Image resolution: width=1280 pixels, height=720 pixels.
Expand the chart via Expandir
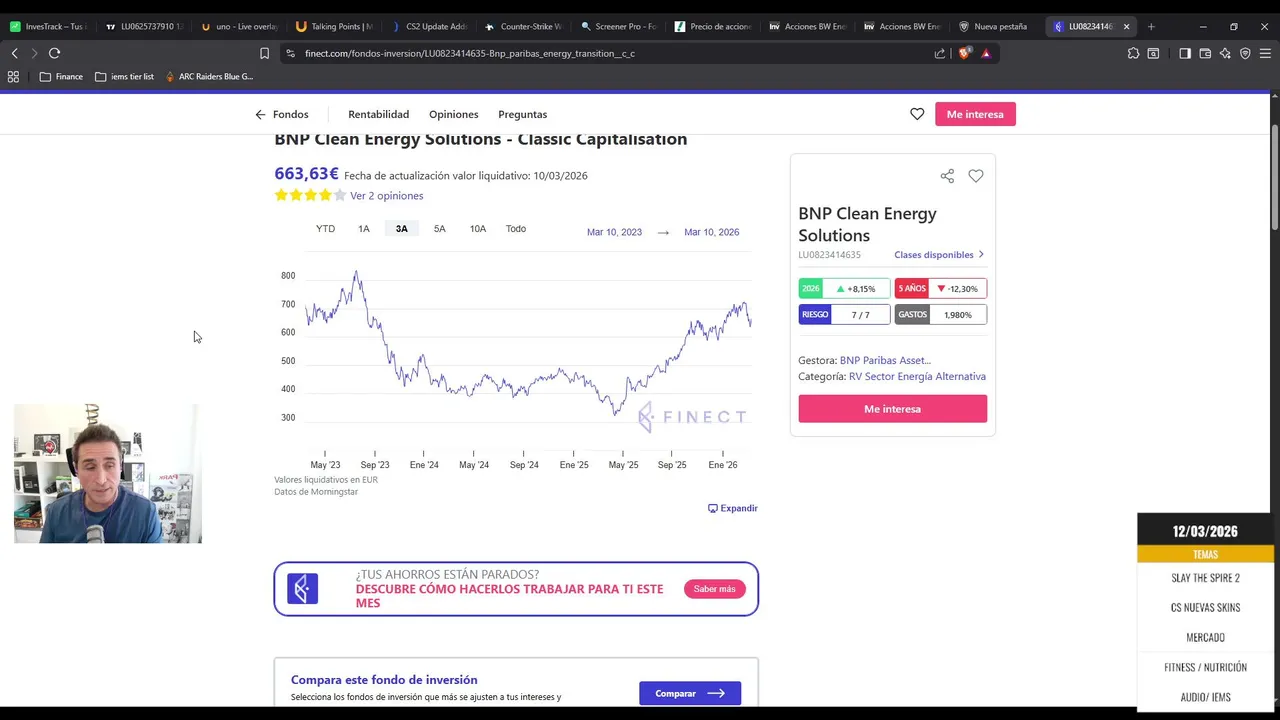pyautogui.click(x=733, y=508)
